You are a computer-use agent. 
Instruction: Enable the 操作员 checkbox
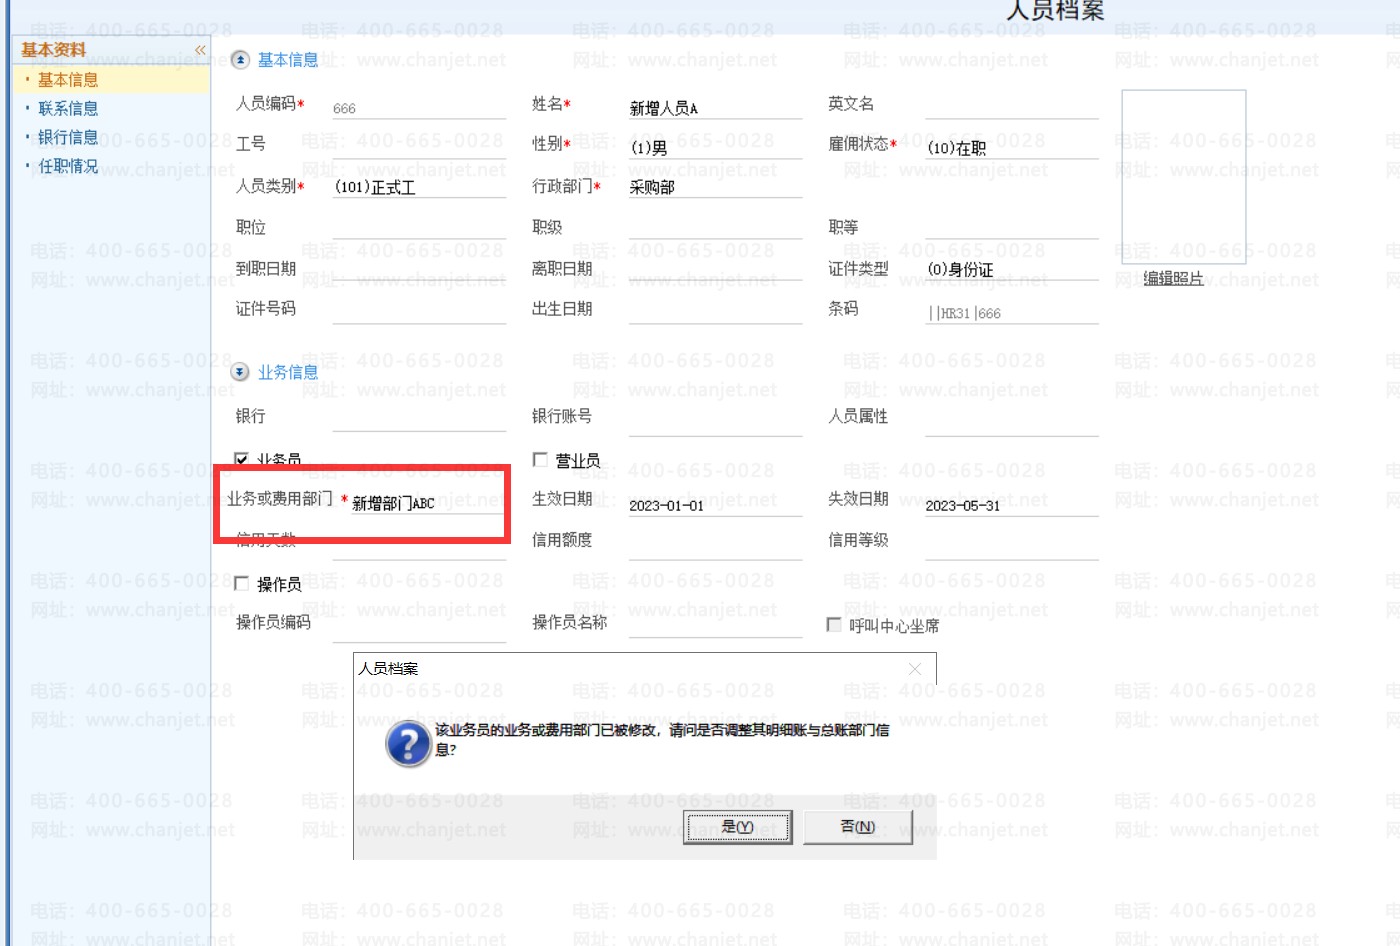[x=241, y=583]
